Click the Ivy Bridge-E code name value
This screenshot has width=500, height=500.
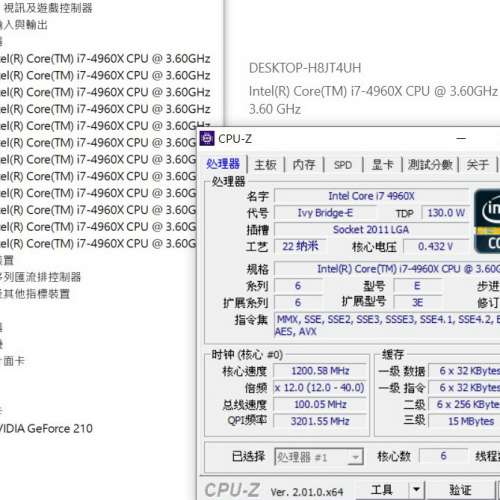(x=325, y=213)
